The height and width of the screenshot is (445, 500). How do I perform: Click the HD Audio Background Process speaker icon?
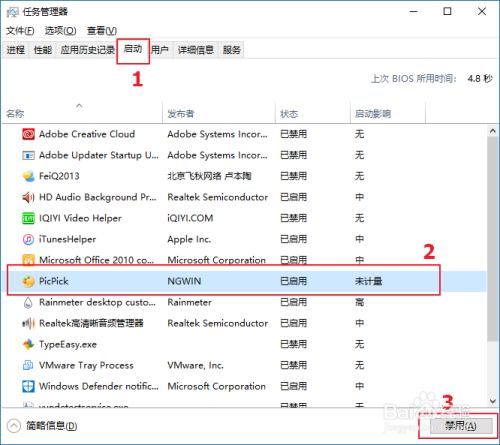coord(28,197)
